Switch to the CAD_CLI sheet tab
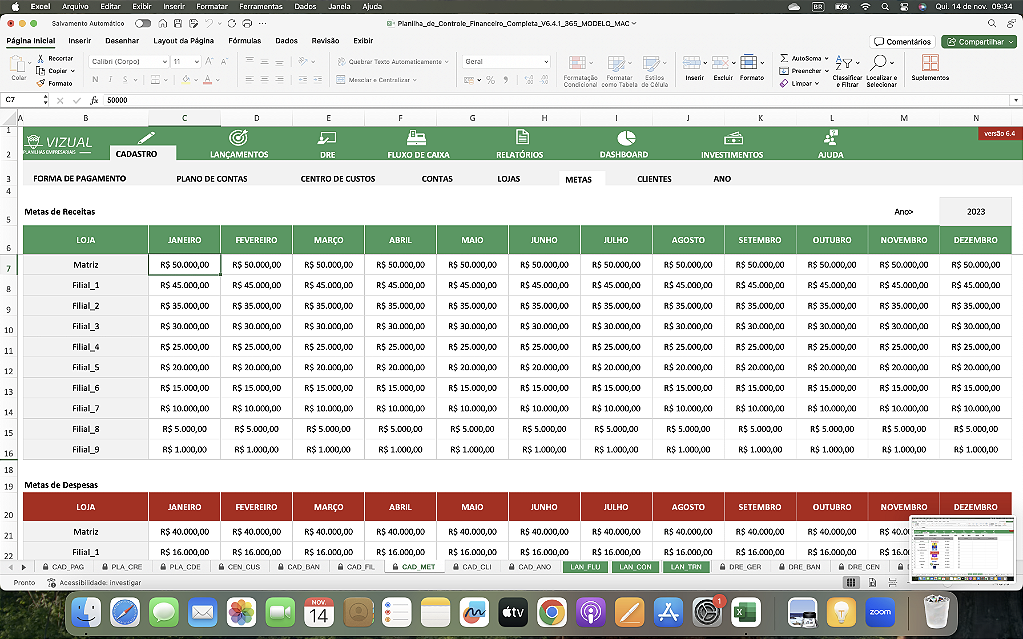 coord(474,567)
